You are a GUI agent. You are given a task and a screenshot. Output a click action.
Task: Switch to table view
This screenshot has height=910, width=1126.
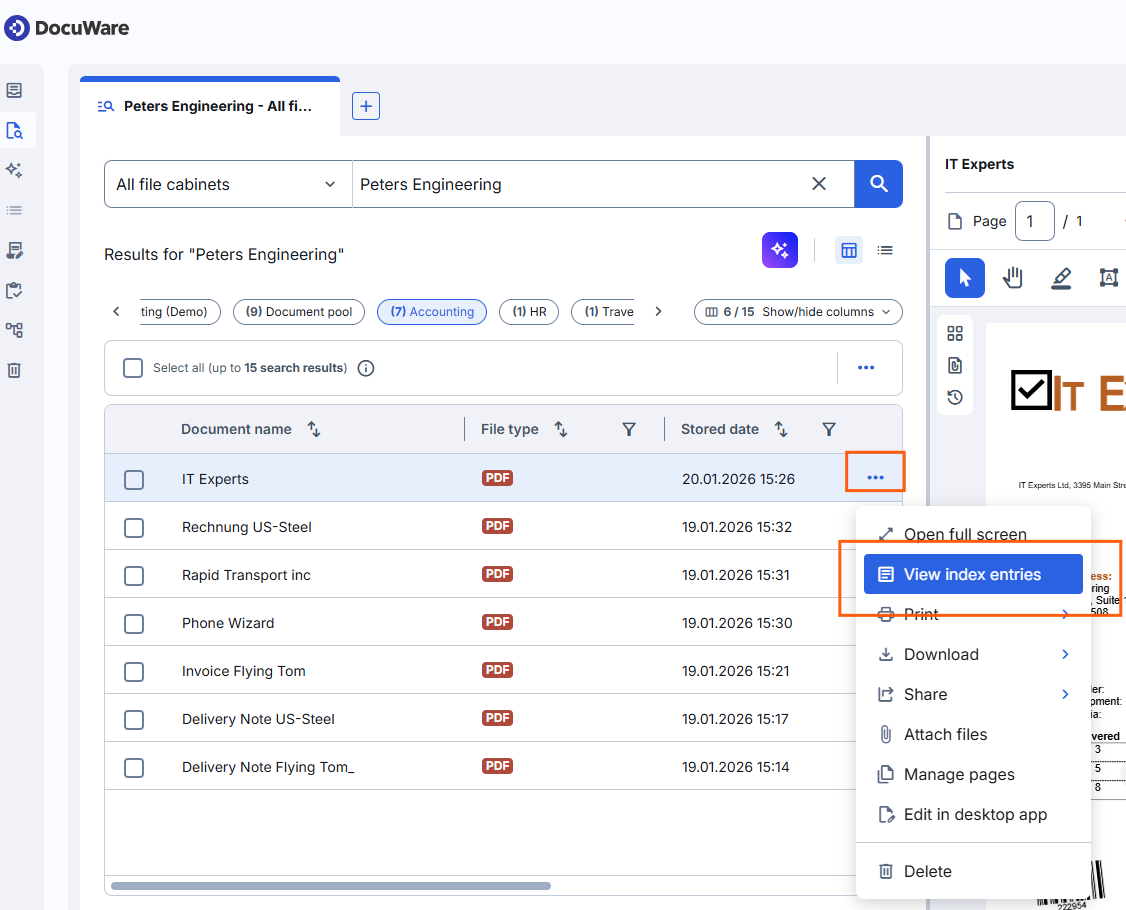coord(849,250)
